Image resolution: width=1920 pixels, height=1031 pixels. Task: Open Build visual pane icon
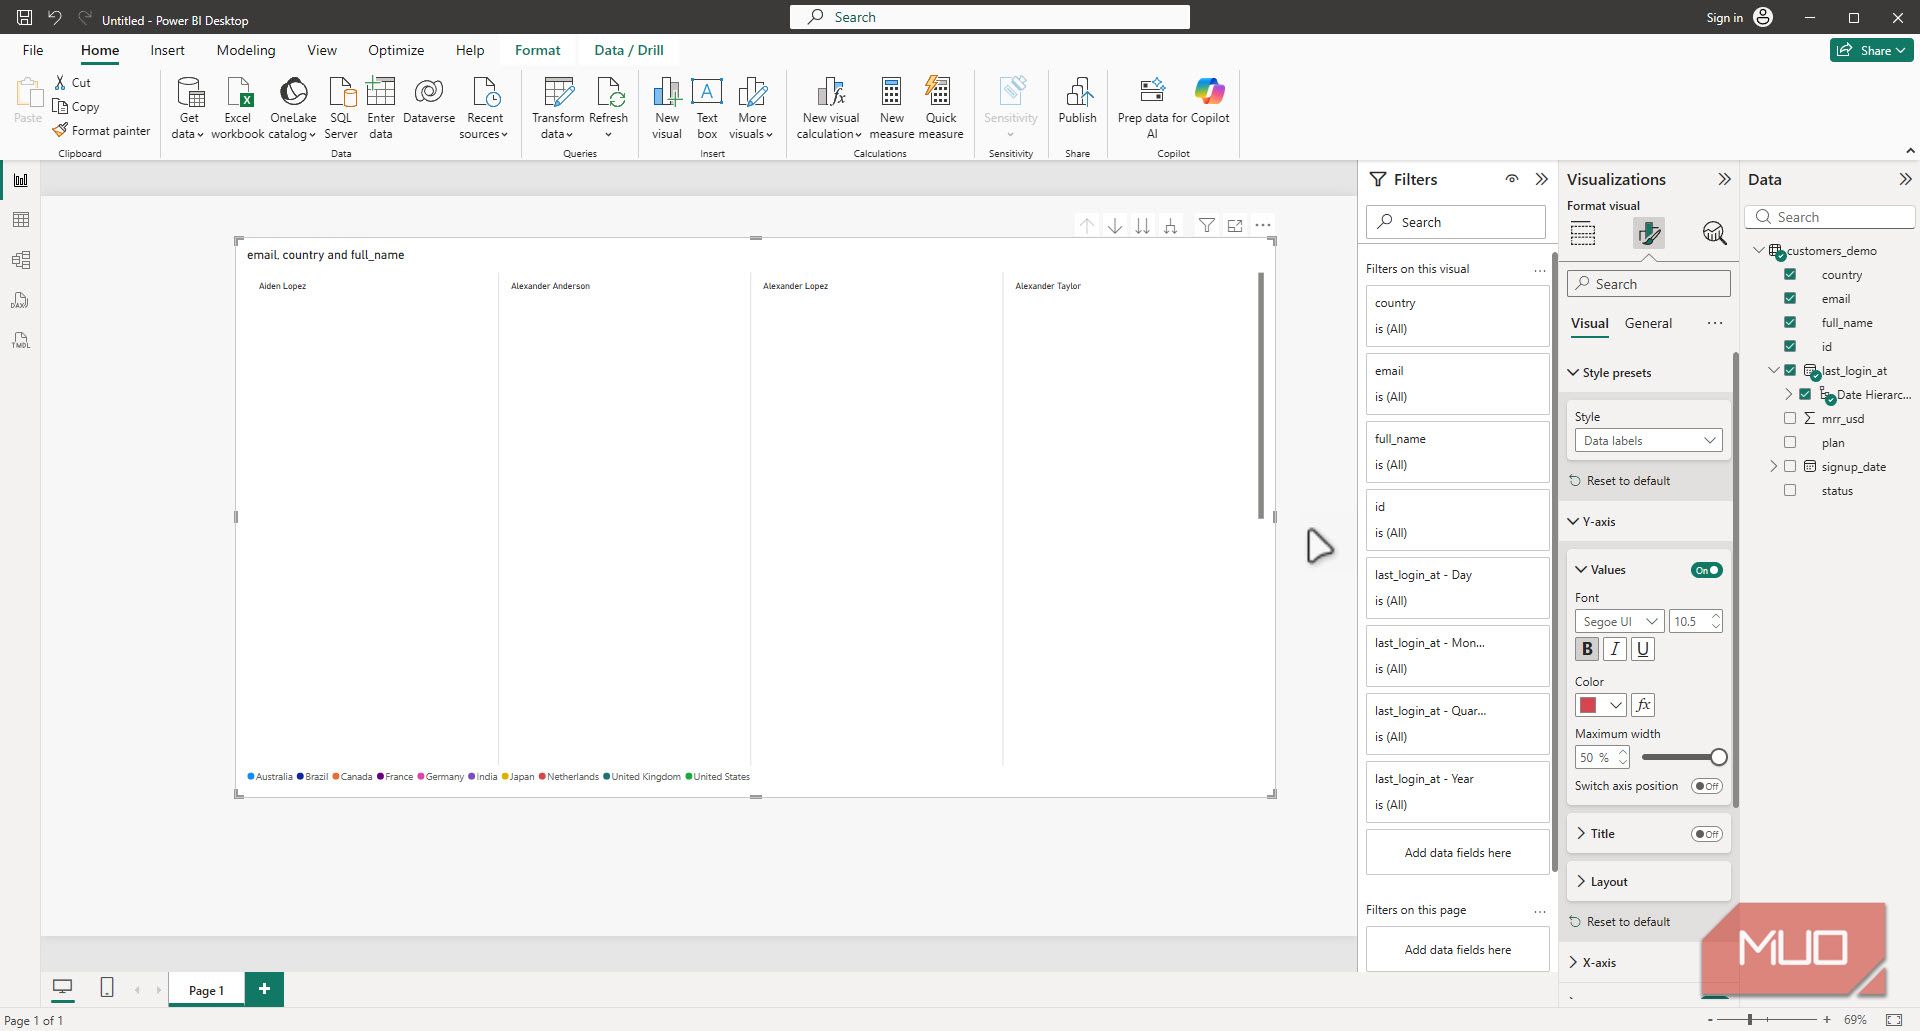pyautogui.click(x=1583, y=234)
